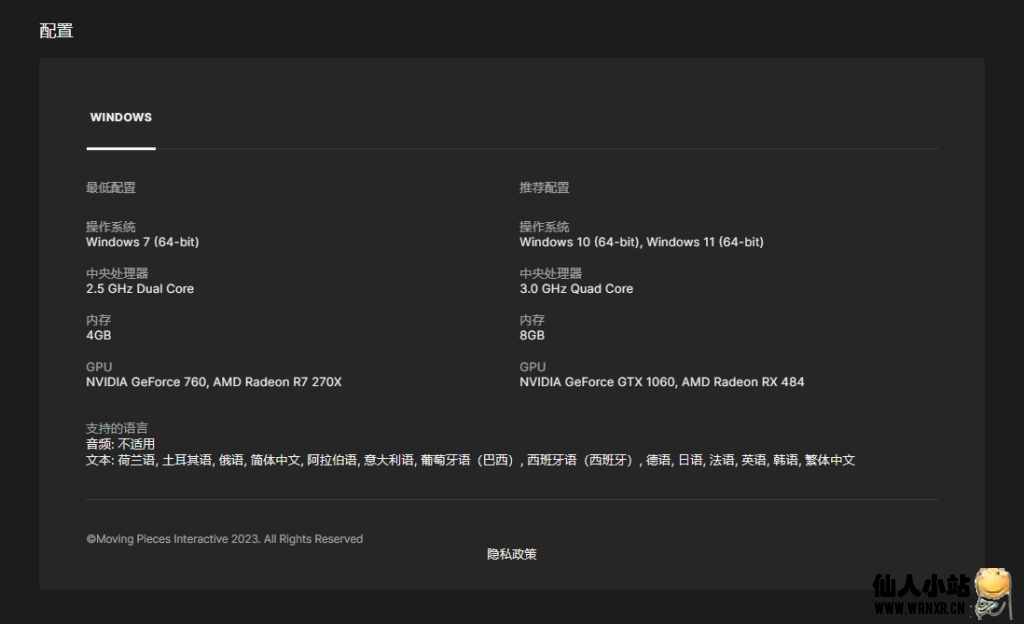Switch to the WINDOWS tab
The image size is (1024, 624).
(121, 117)
